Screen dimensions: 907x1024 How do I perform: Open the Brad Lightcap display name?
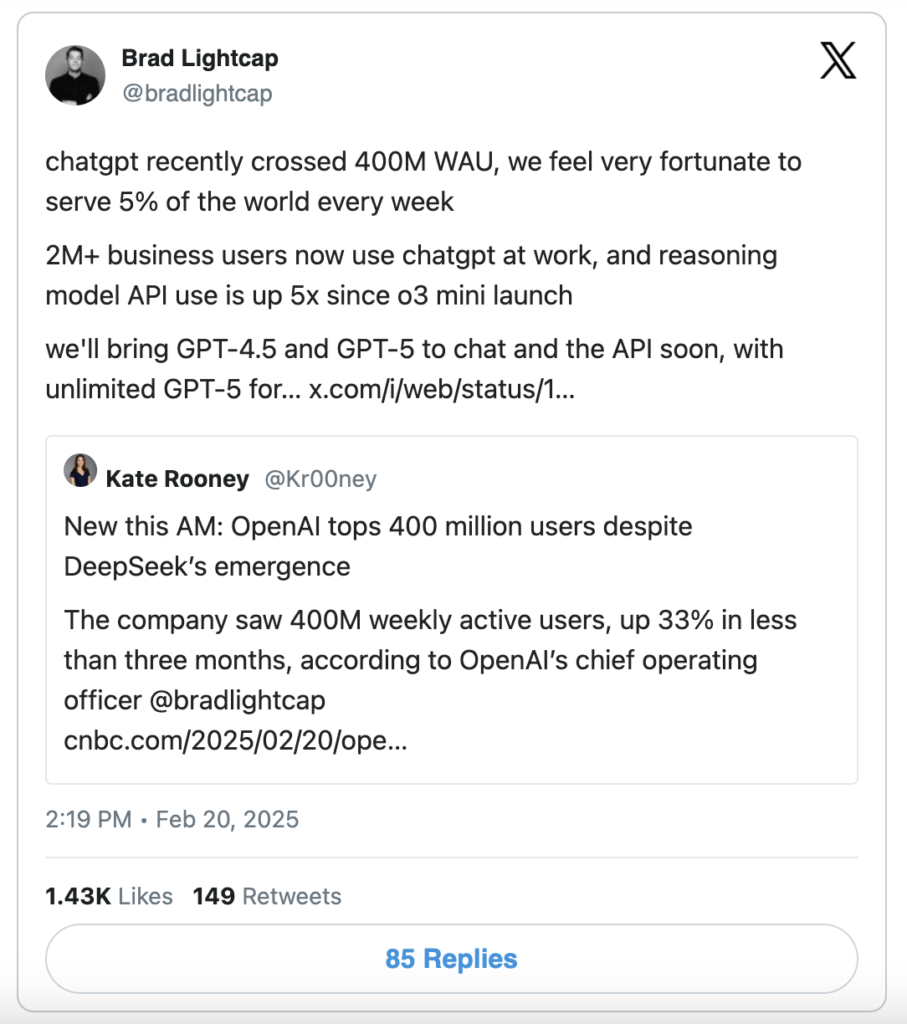200,58
